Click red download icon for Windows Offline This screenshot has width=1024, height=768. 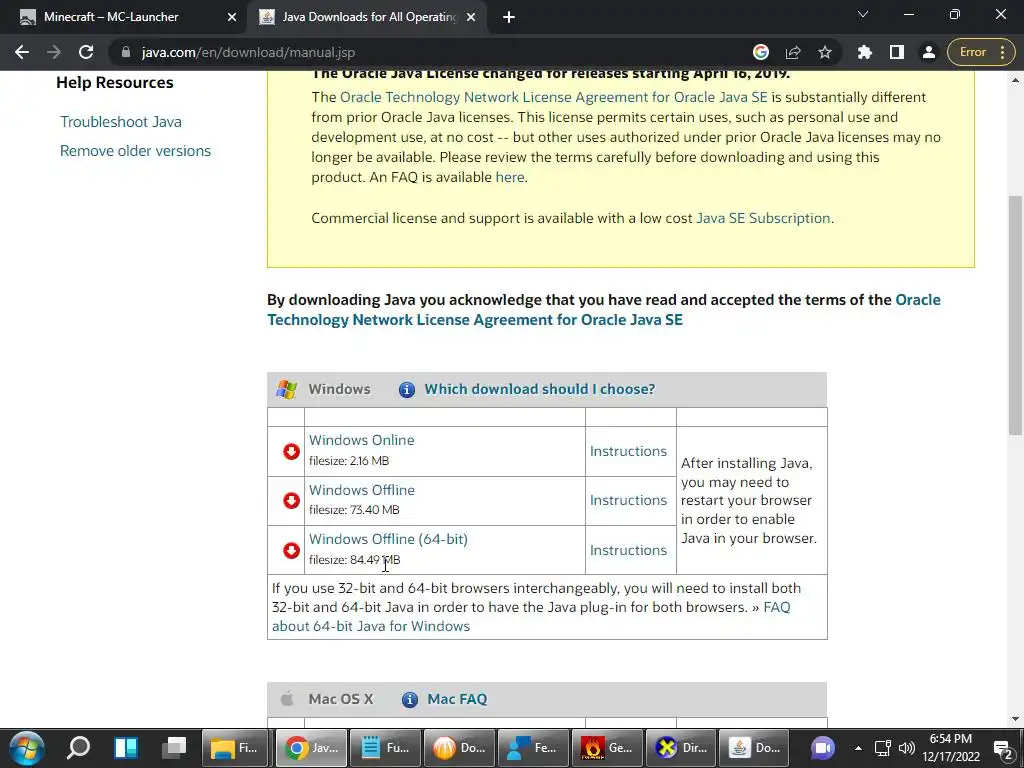[x=291, y=500]
